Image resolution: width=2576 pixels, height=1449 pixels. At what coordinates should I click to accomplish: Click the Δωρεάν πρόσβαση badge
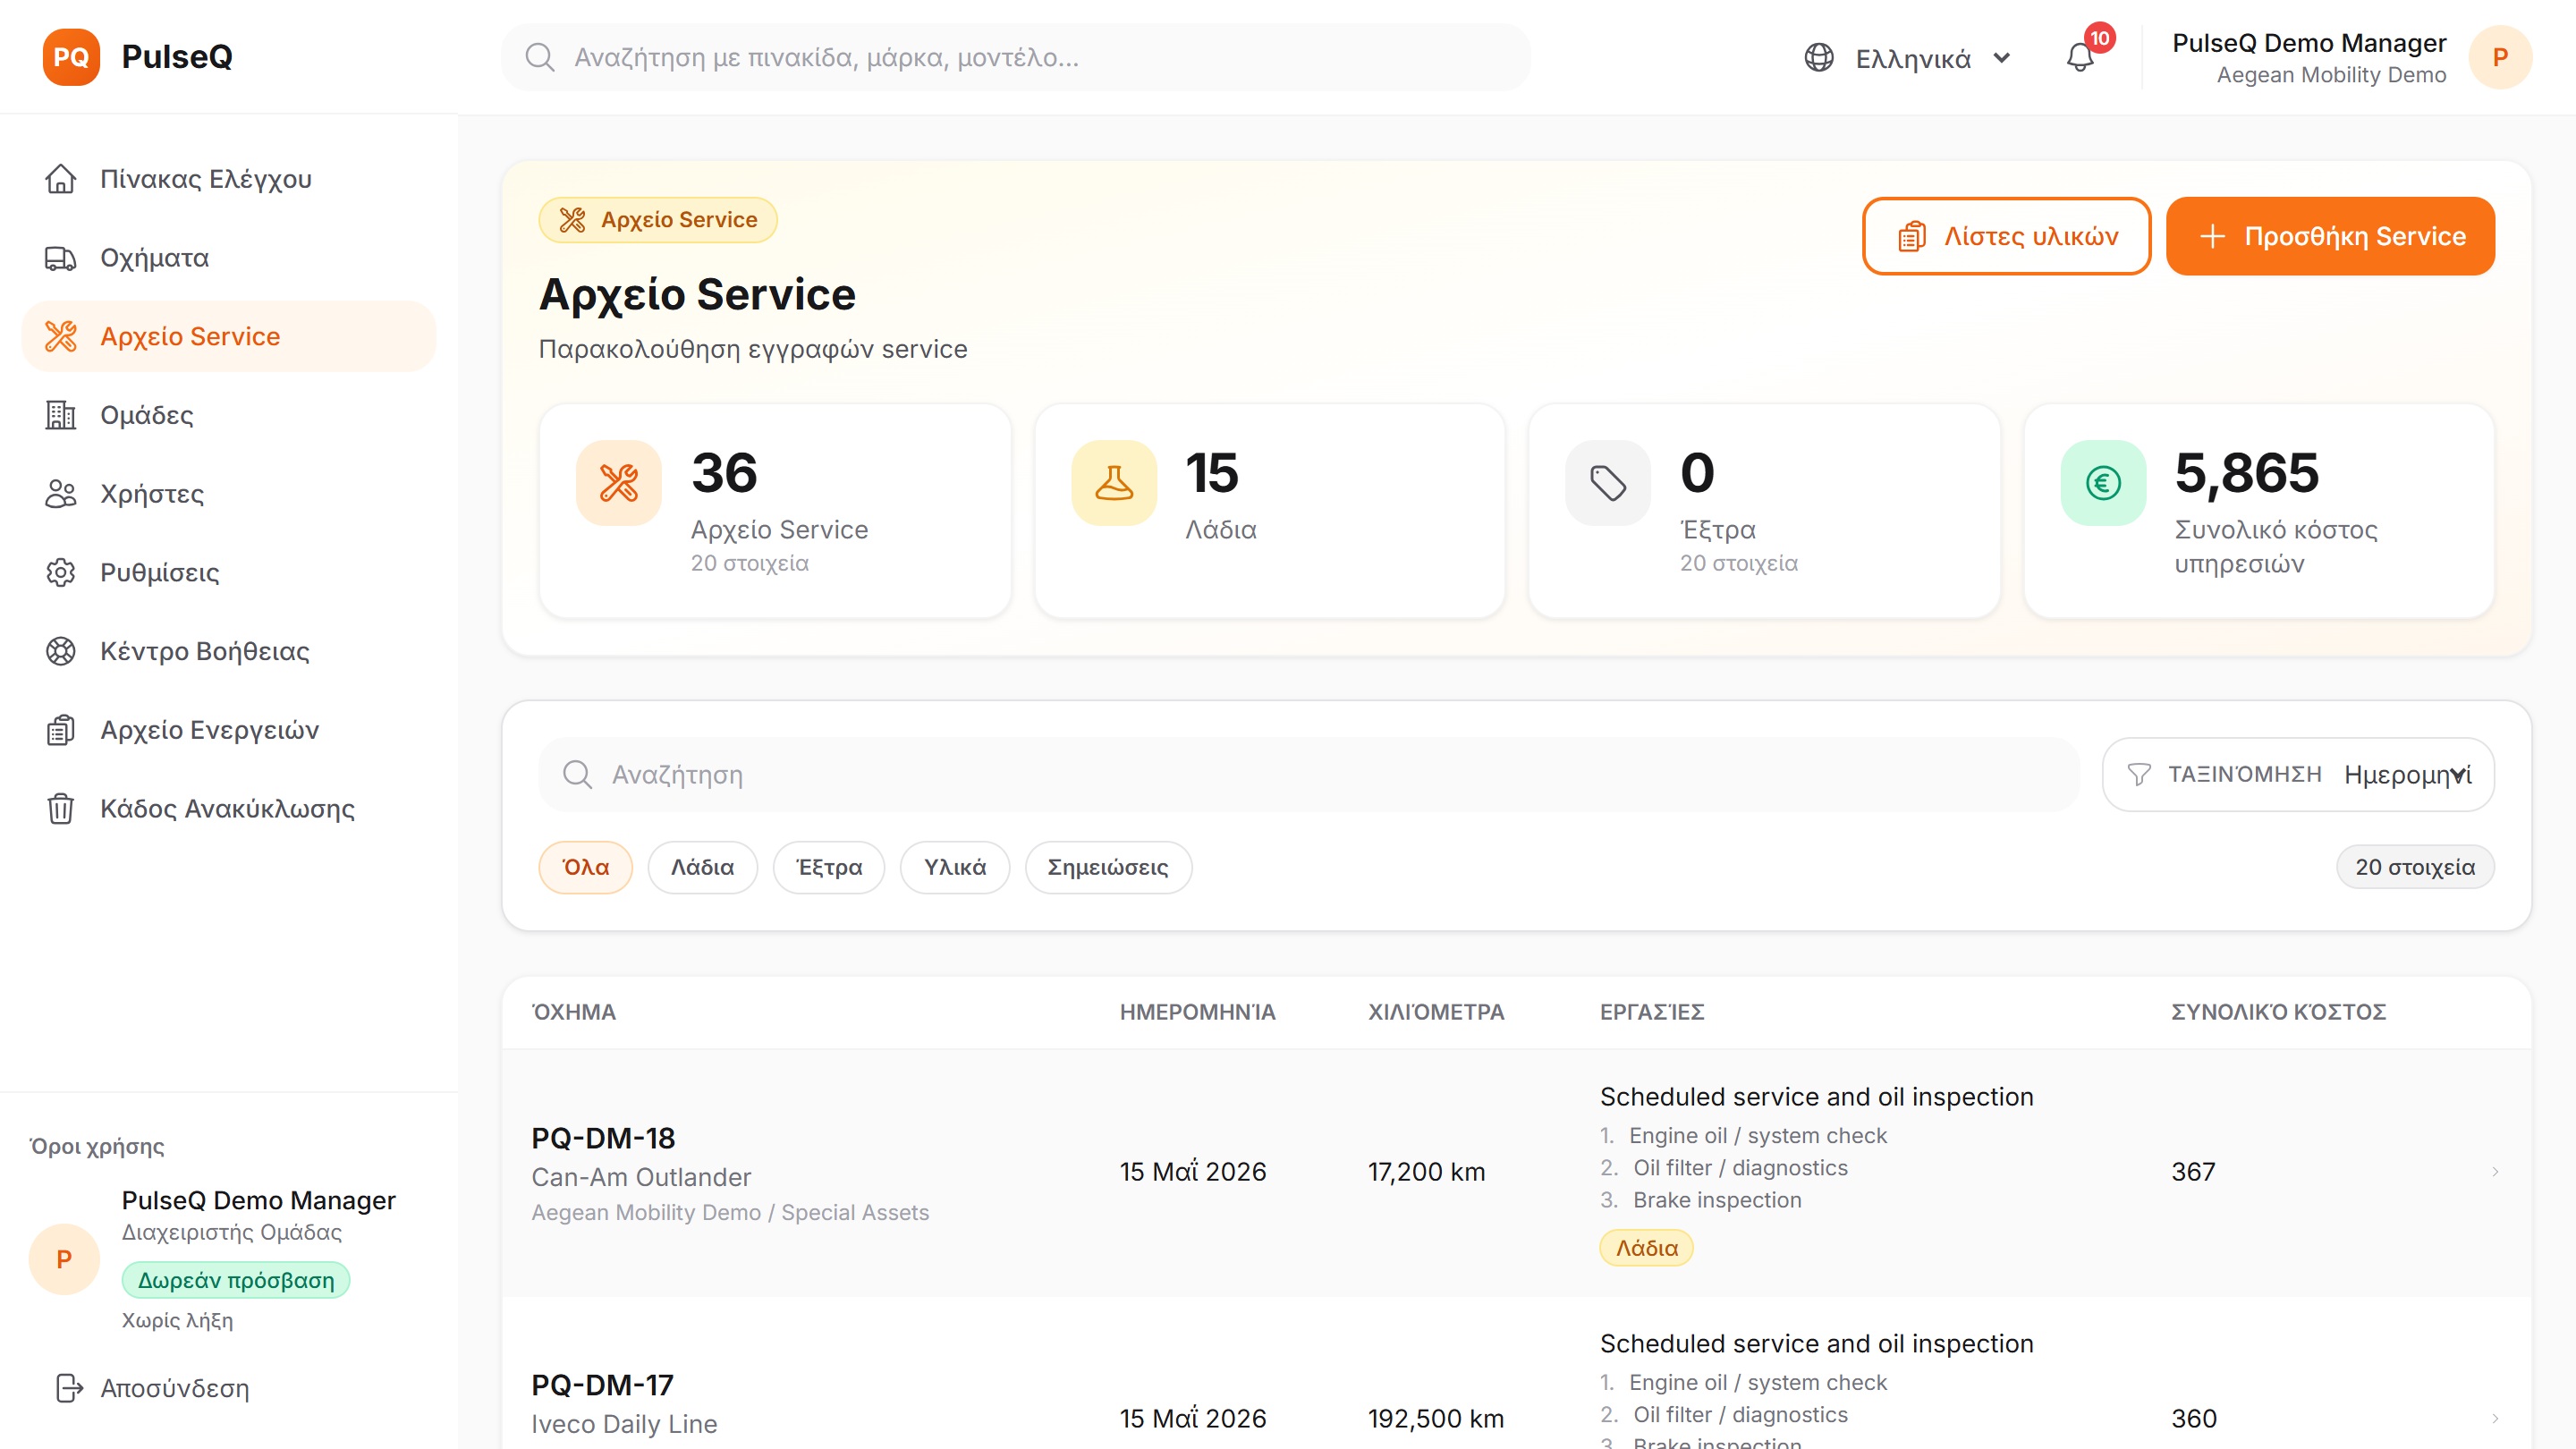click(236, 1280)
